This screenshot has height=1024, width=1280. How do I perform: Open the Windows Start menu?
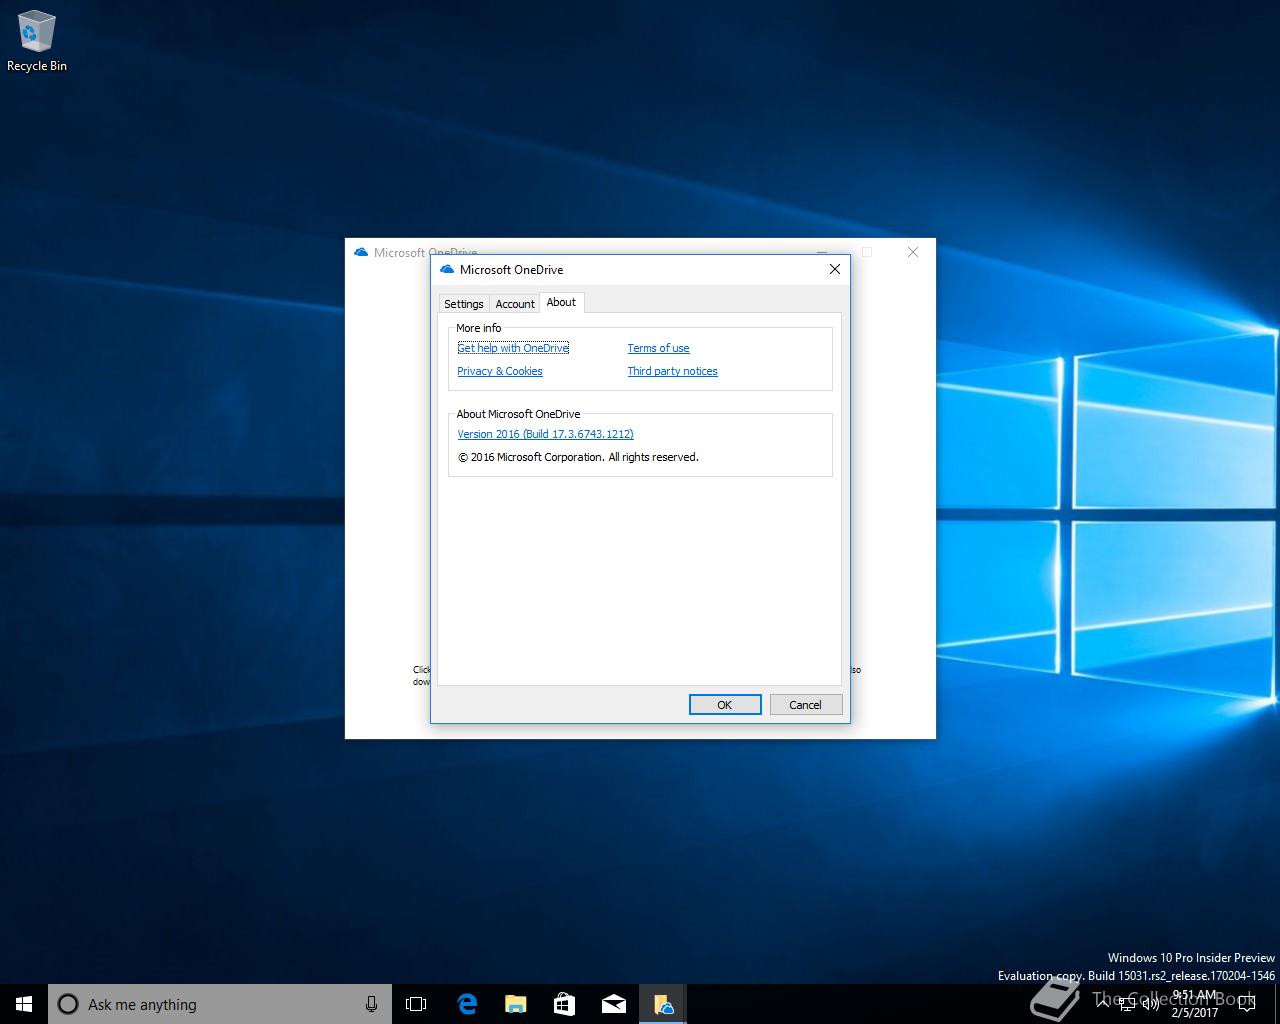24,1004
